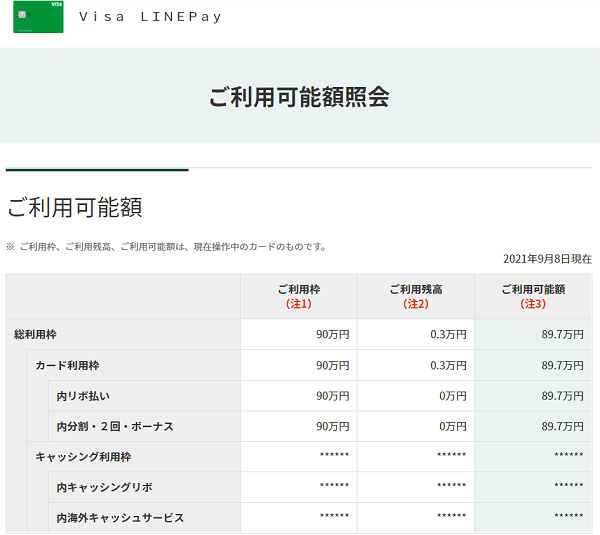Click the "ご利用可能額" section heading

coord(75,207)
